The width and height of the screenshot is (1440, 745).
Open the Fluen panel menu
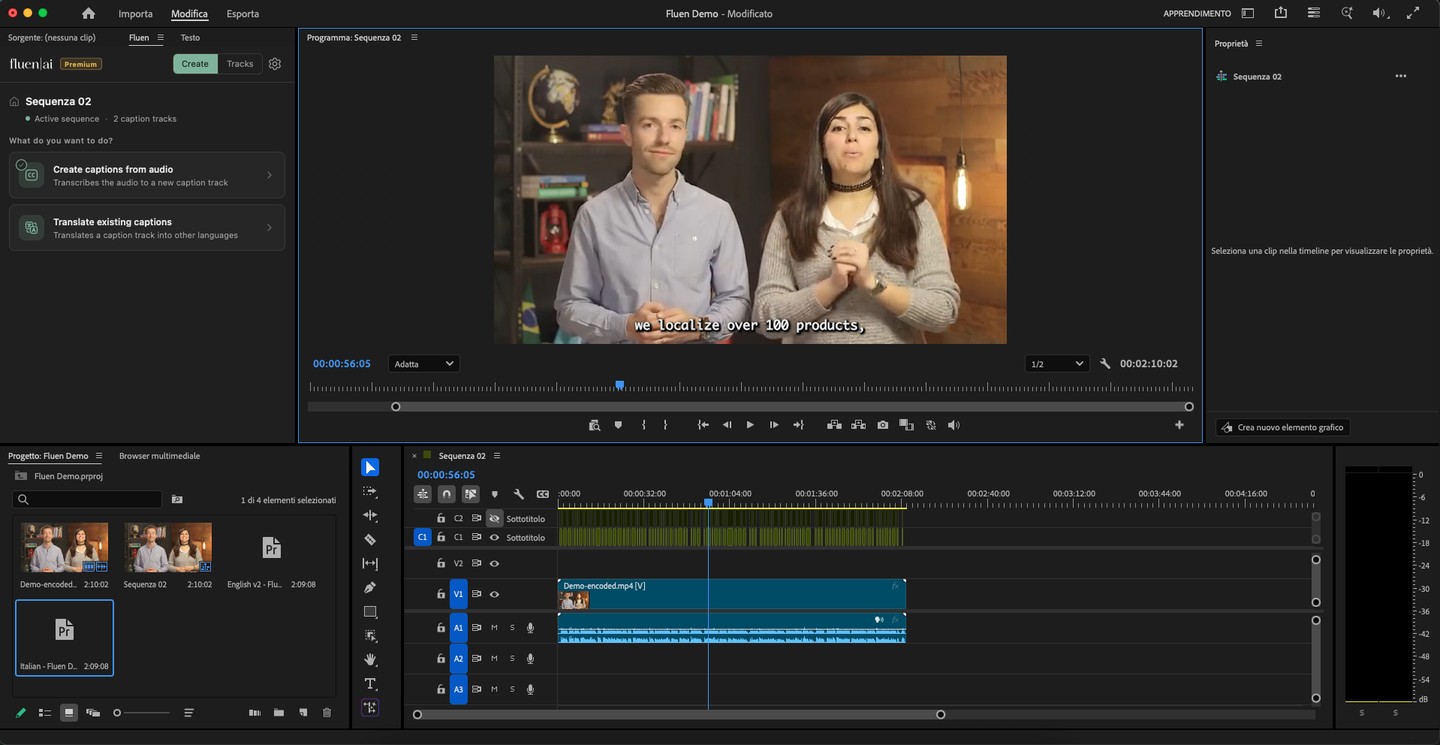point(160,37)
